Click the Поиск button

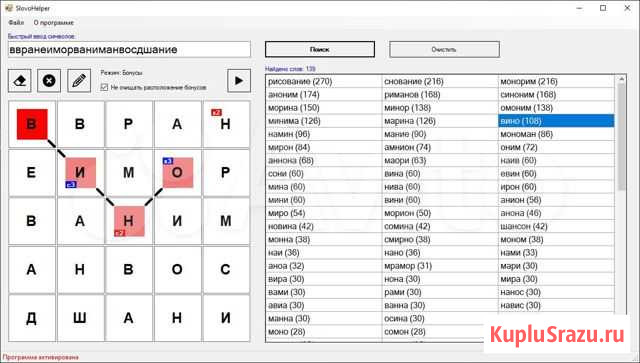[320, 49]
